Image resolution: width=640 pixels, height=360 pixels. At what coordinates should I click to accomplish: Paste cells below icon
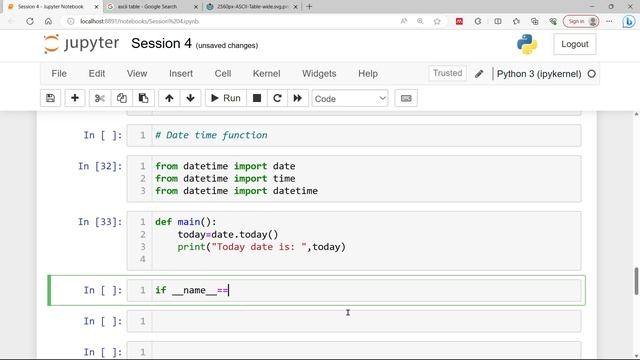tap(143, 98)
